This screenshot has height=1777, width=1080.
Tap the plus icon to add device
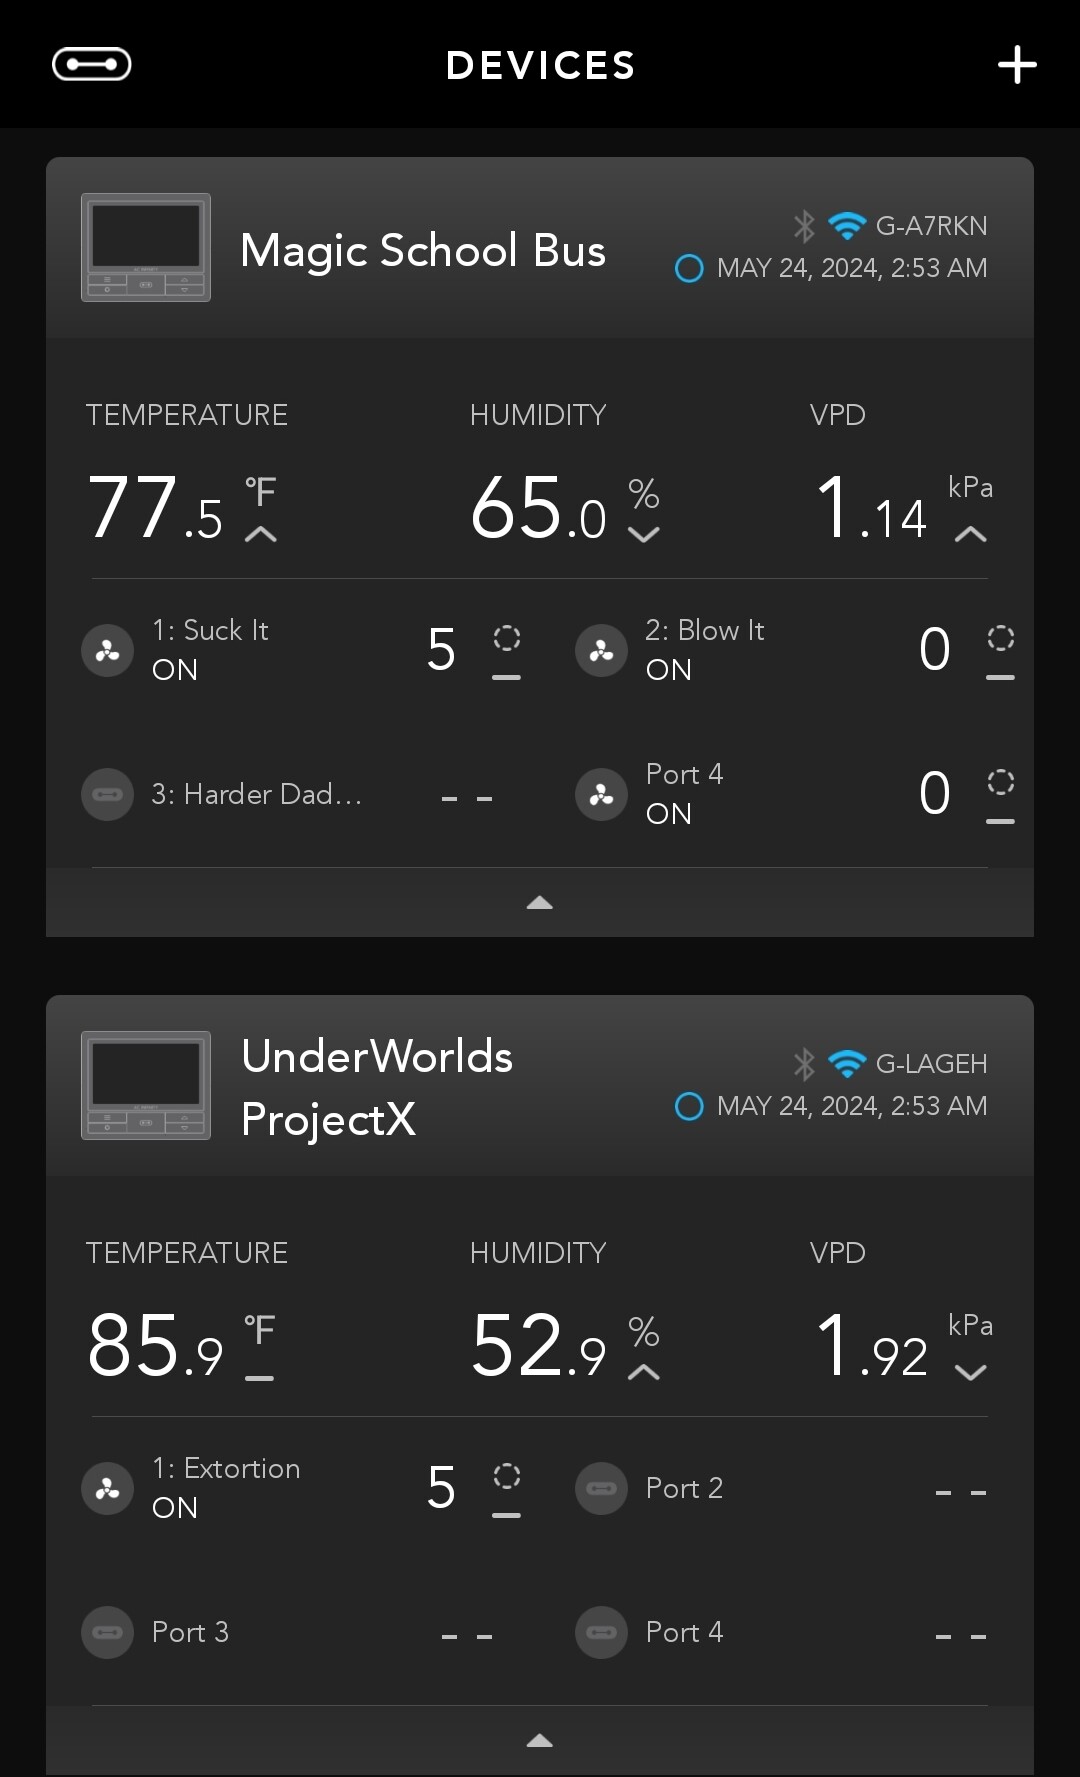[x=1017, y=65]
